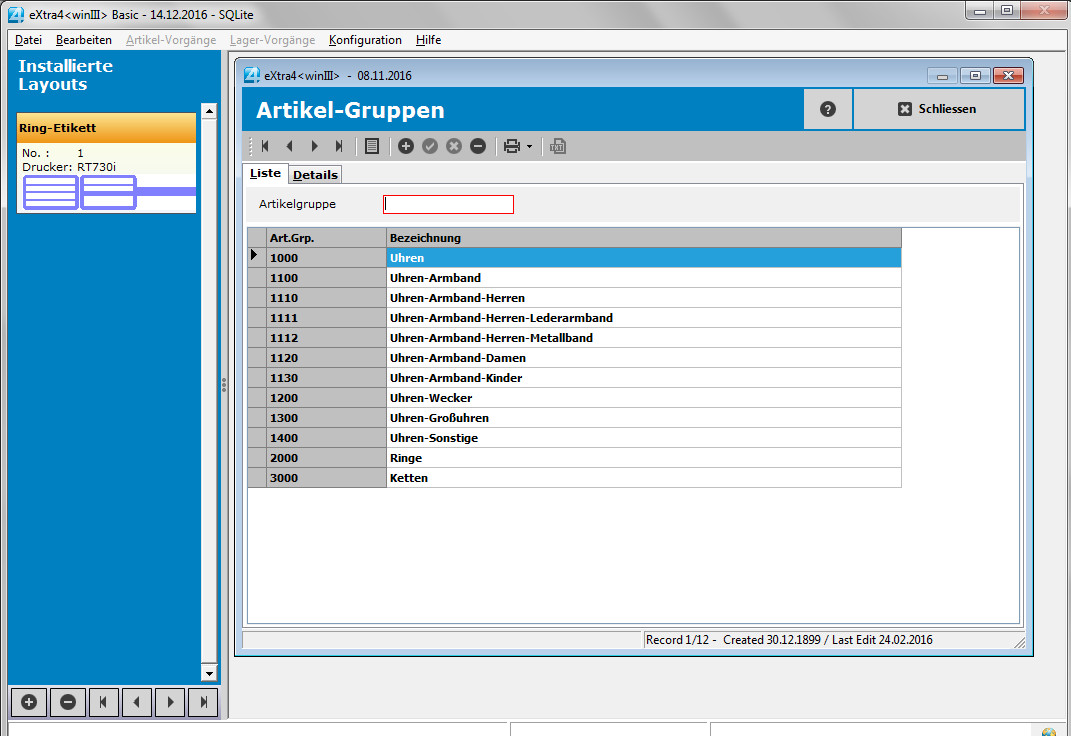Add new article group with plus icon

point(406,146)
